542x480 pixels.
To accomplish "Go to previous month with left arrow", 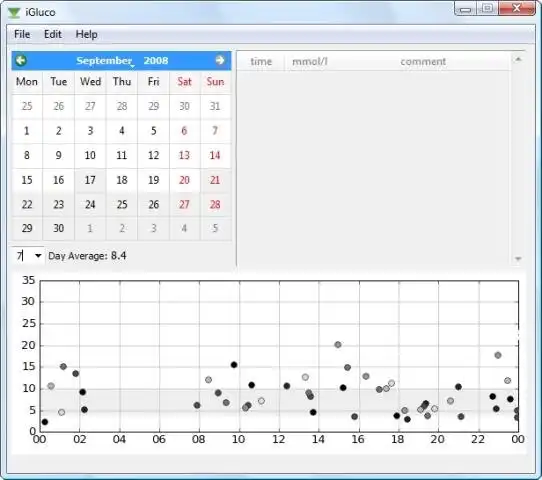I will 21,60.
